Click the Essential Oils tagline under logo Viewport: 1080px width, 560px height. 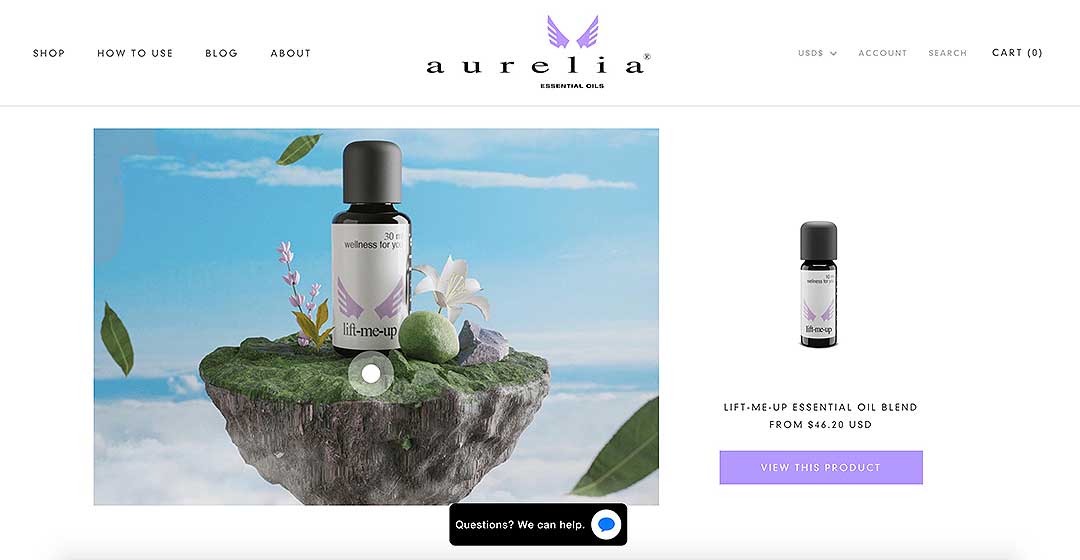click(572, 86)
